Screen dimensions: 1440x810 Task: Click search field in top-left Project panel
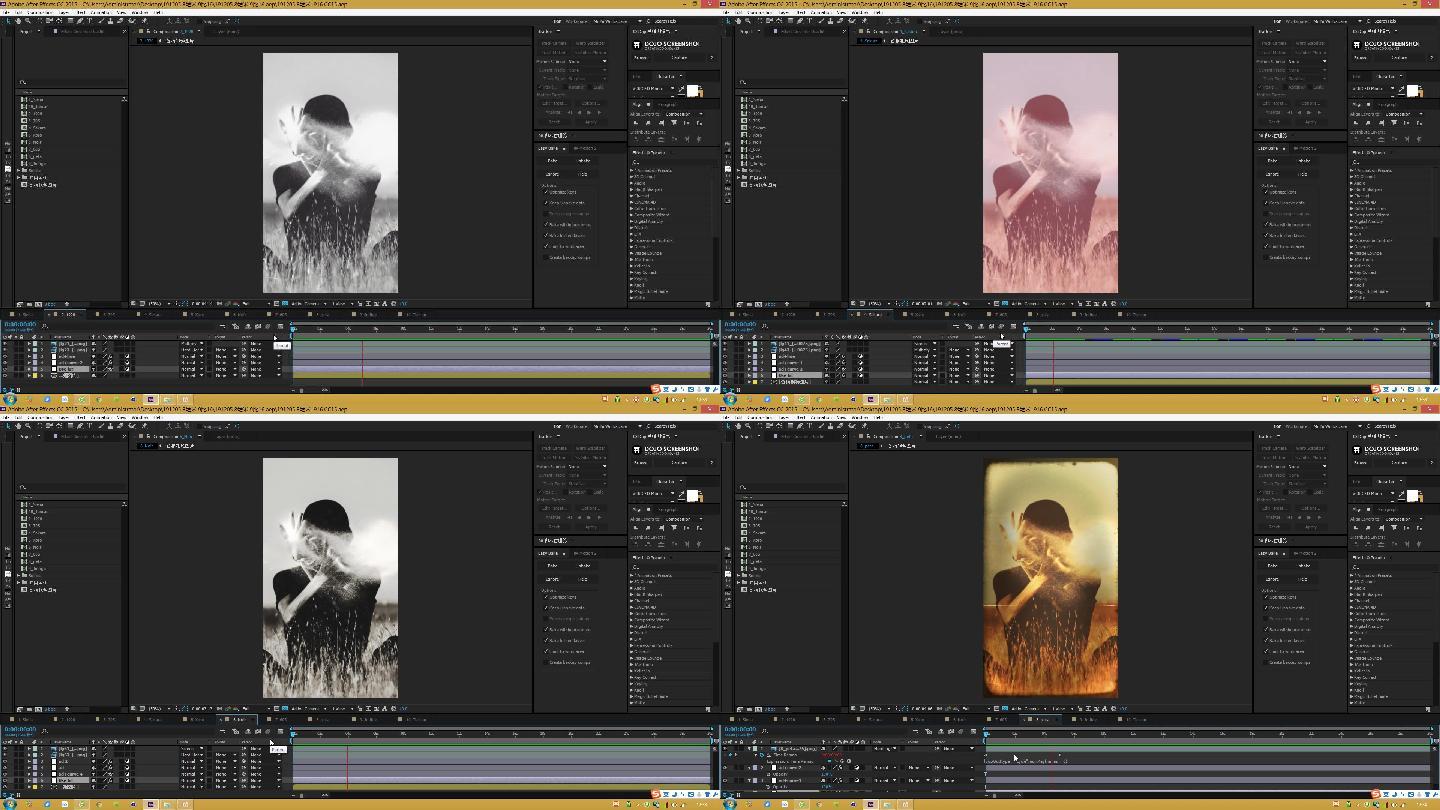coord(72,82)
